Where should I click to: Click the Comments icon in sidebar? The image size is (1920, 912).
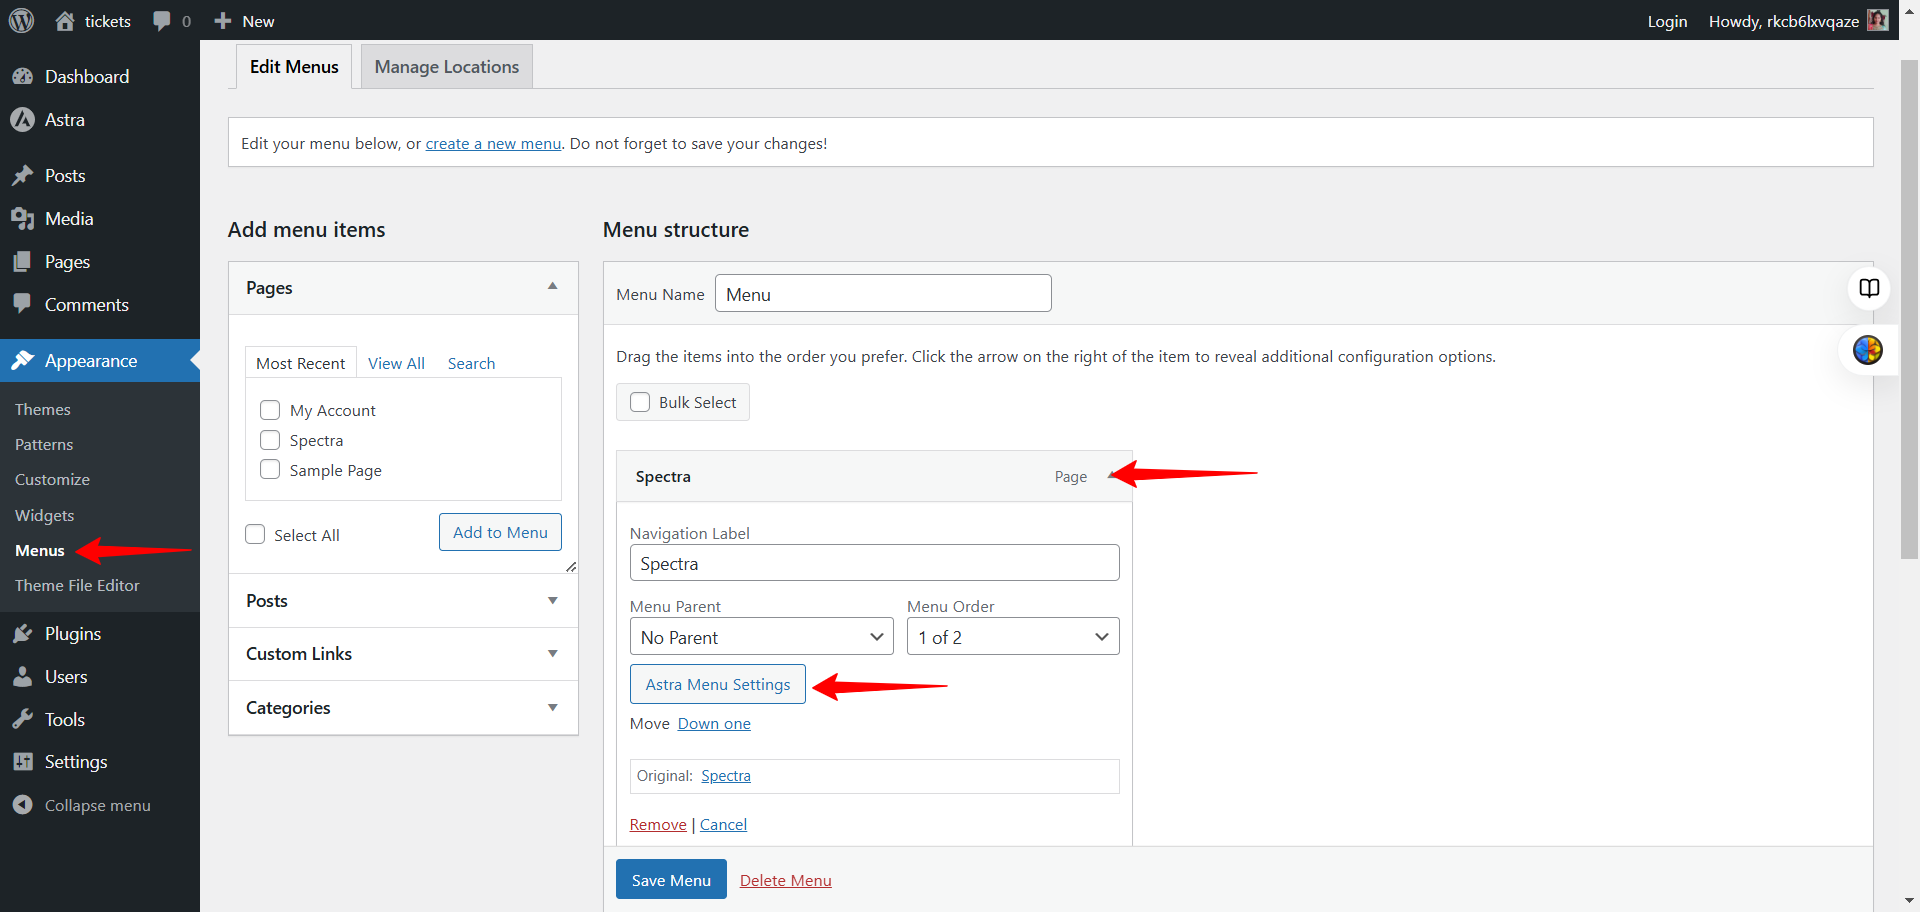click(x=22, y=304)
